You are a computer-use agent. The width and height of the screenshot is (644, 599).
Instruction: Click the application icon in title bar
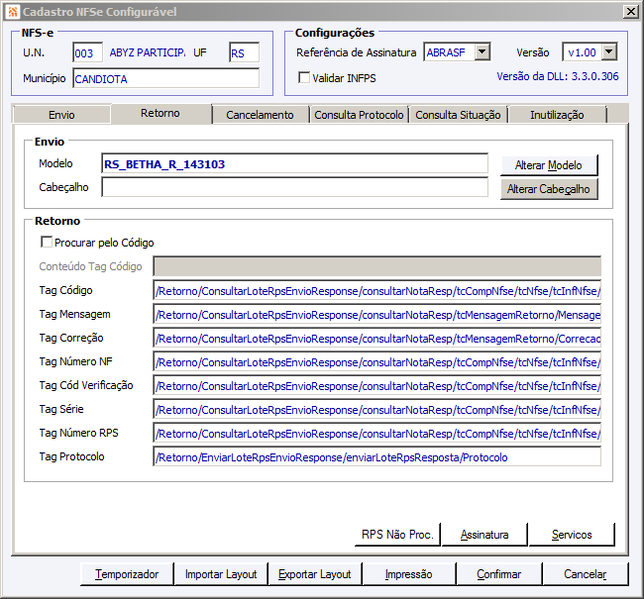(13, 12)
